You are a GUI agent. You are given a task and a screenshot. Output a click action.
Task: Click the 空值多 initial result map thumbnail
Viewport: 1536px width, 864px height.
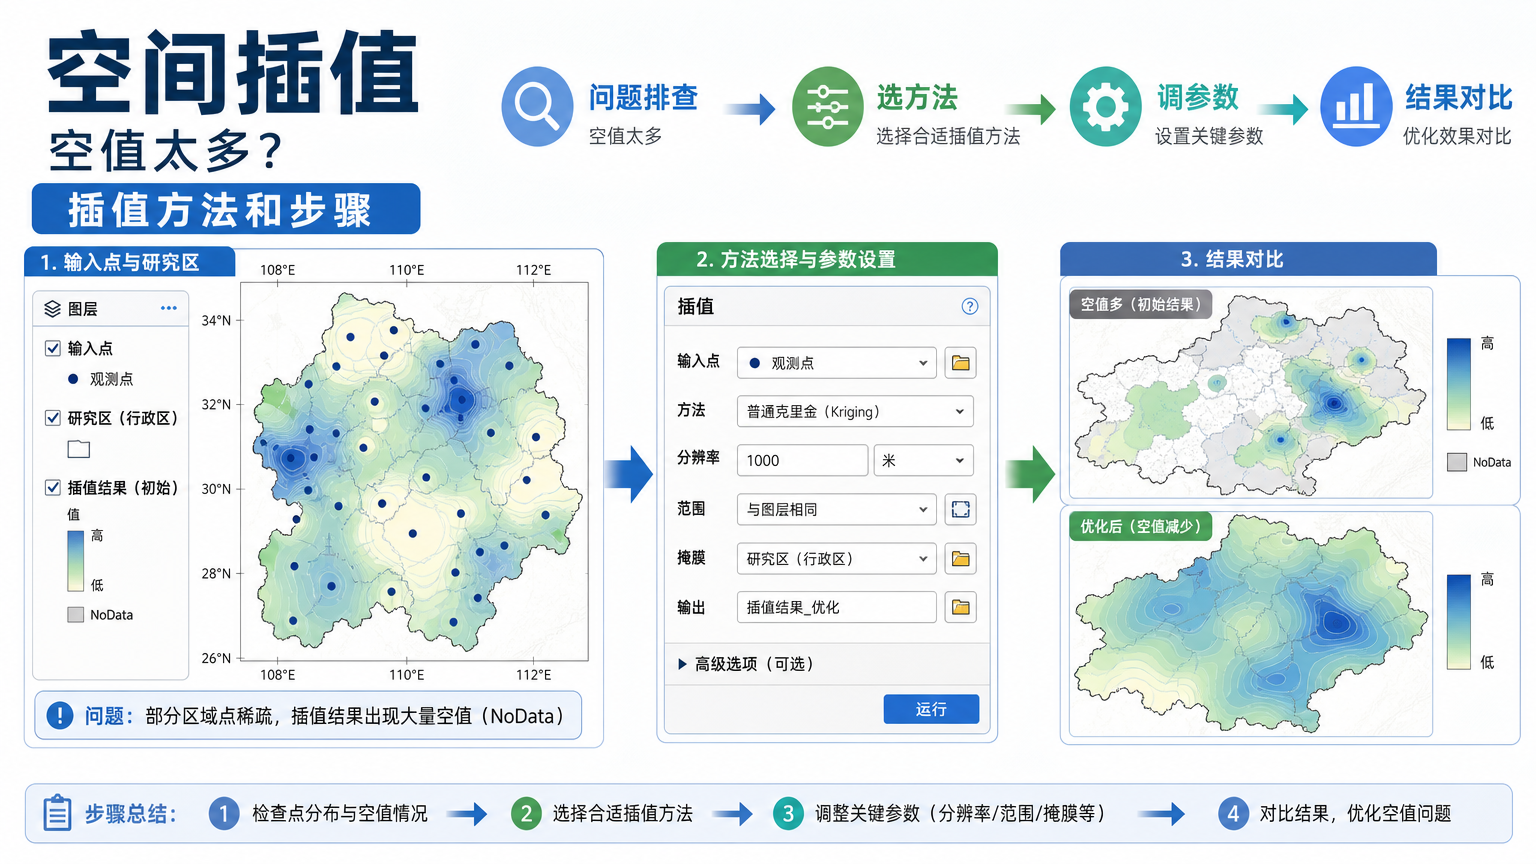point(1251,393)
